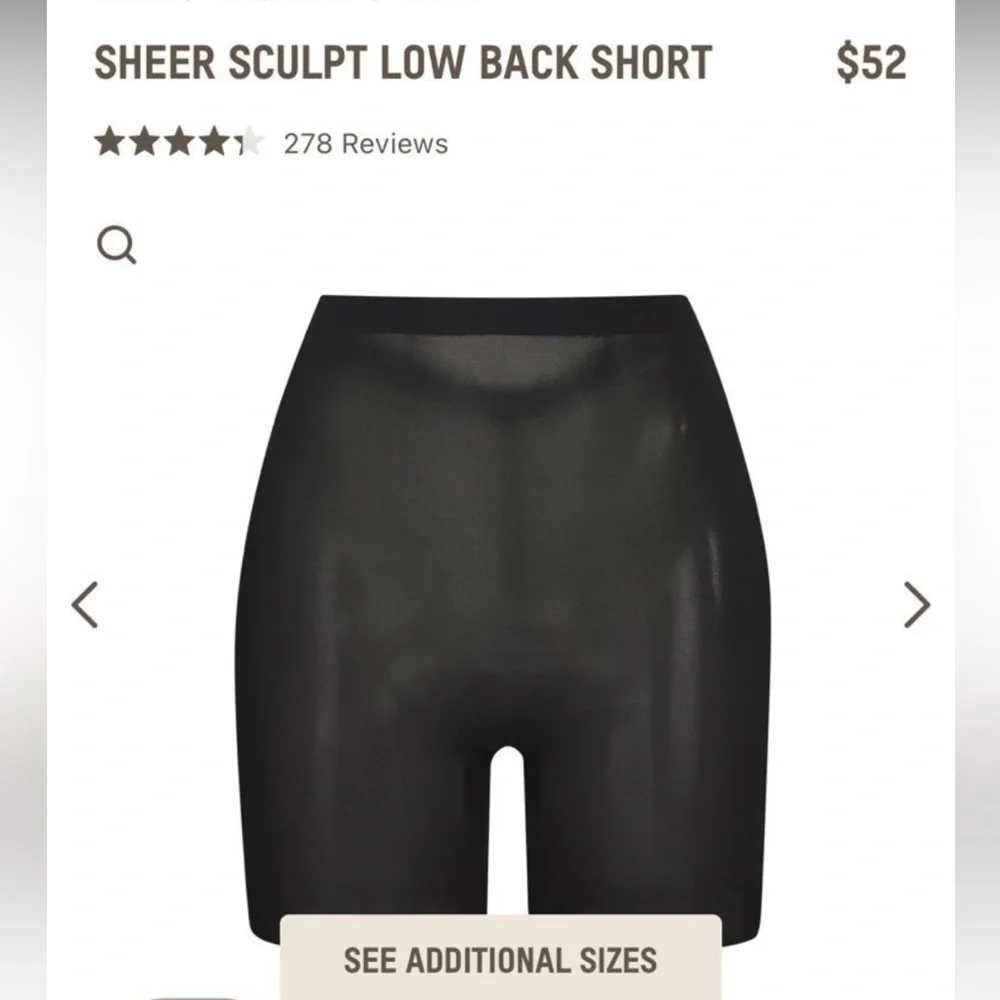Click the word SIZES on the beige button
This screenshot has height=1000, width=1000.
tap(618, 960)
